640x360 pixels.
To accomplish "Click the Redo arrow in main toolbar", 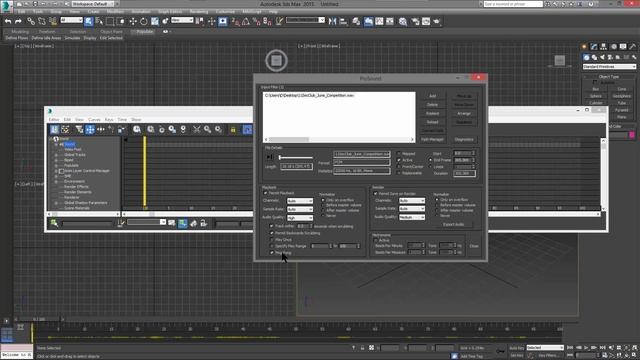I will click(x=18, y=21).
